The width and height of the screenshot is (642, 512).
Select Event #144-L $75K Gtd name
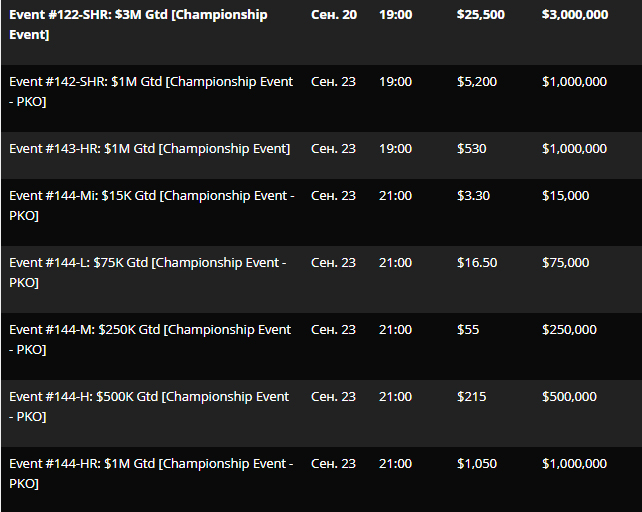click(148, 272)
